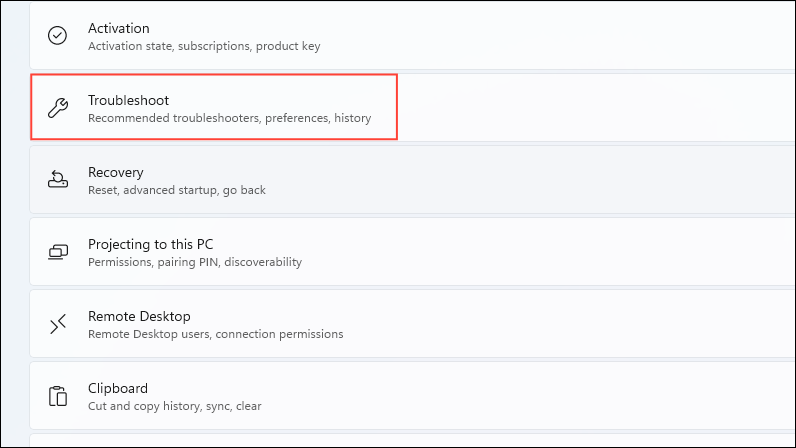Viewport: 796px width, 448px height.
Task: Open the Projecting to this PC title
Action: pyautogui.click(x=150, y=244)
